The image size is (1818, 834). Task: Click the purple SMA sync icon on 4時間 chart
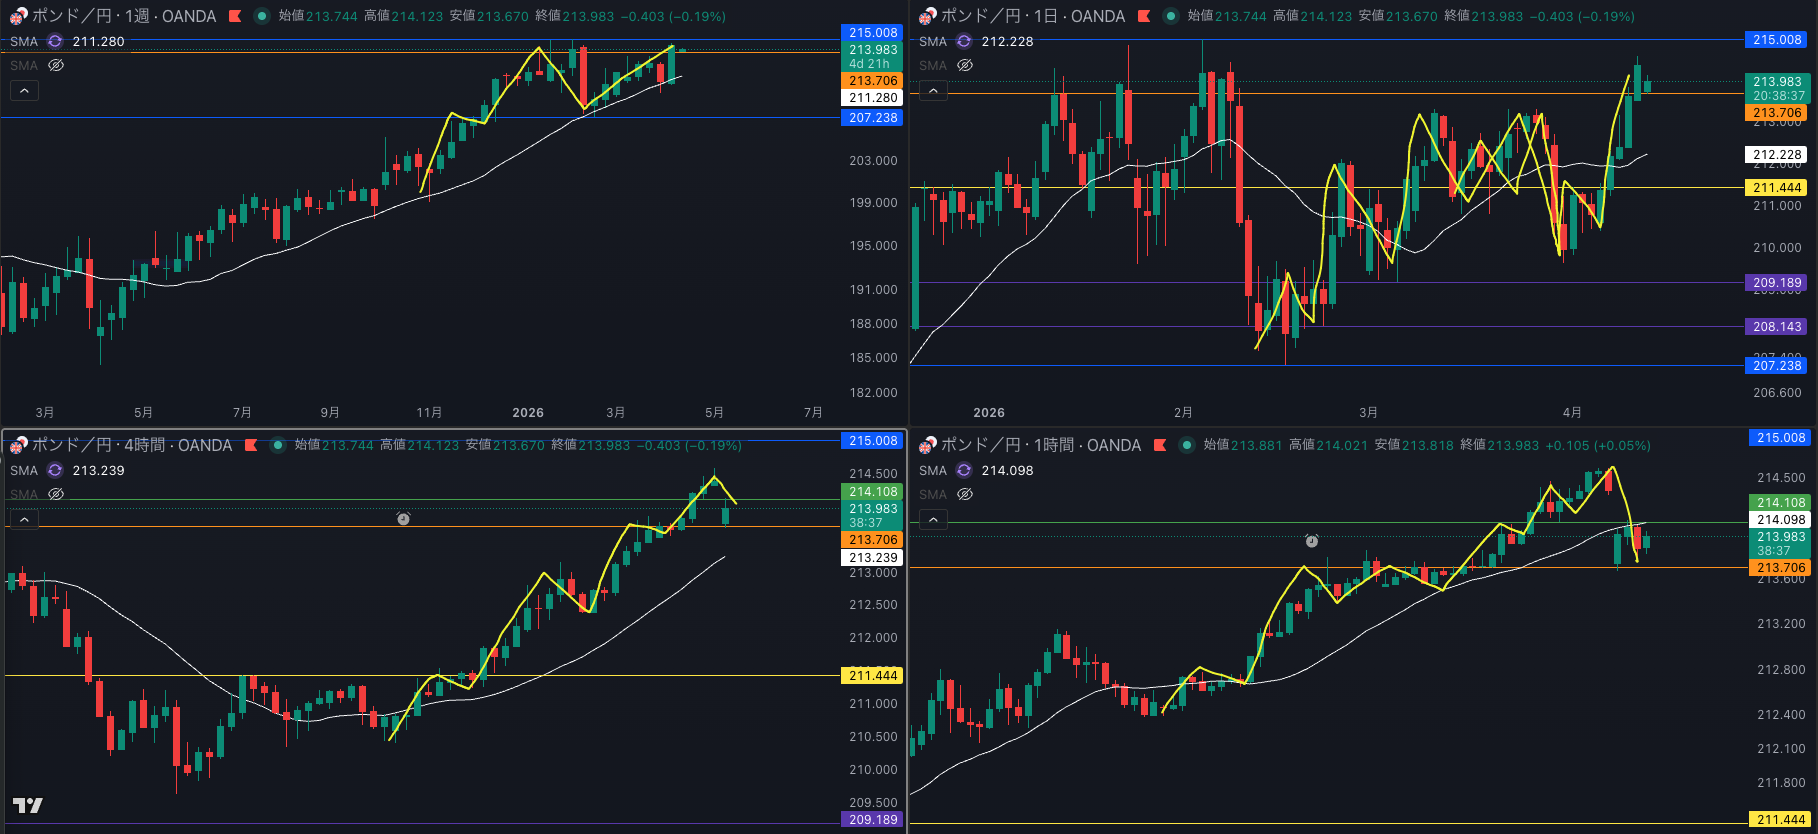[x=55, y=470]
